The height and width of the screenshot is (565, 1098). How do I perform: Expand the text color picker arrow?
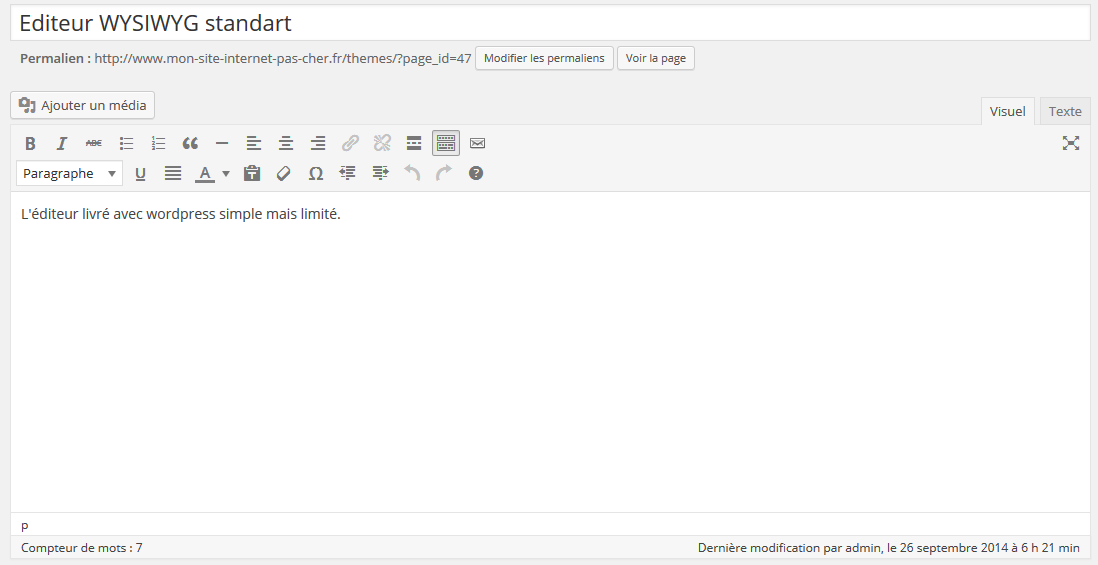tap(226, 173)
